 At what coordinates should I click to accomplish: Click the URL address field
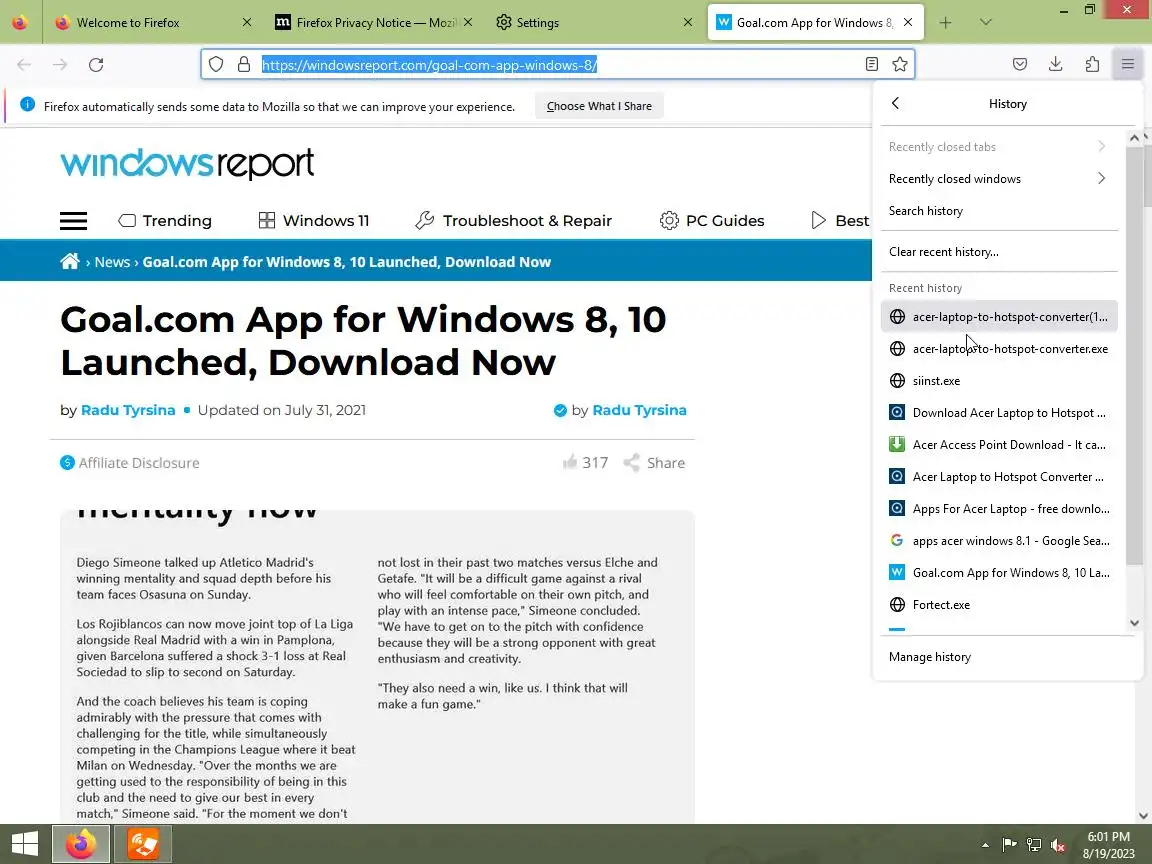(558, 65)
